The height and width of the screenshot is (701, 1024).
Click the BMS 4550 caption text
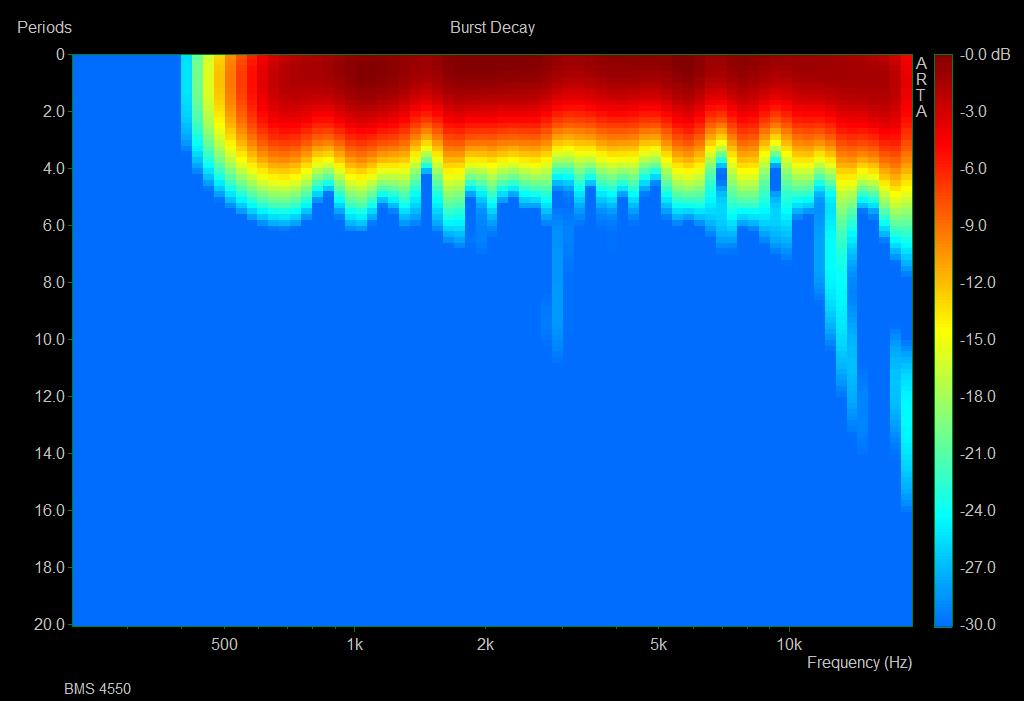click(97, 689)
